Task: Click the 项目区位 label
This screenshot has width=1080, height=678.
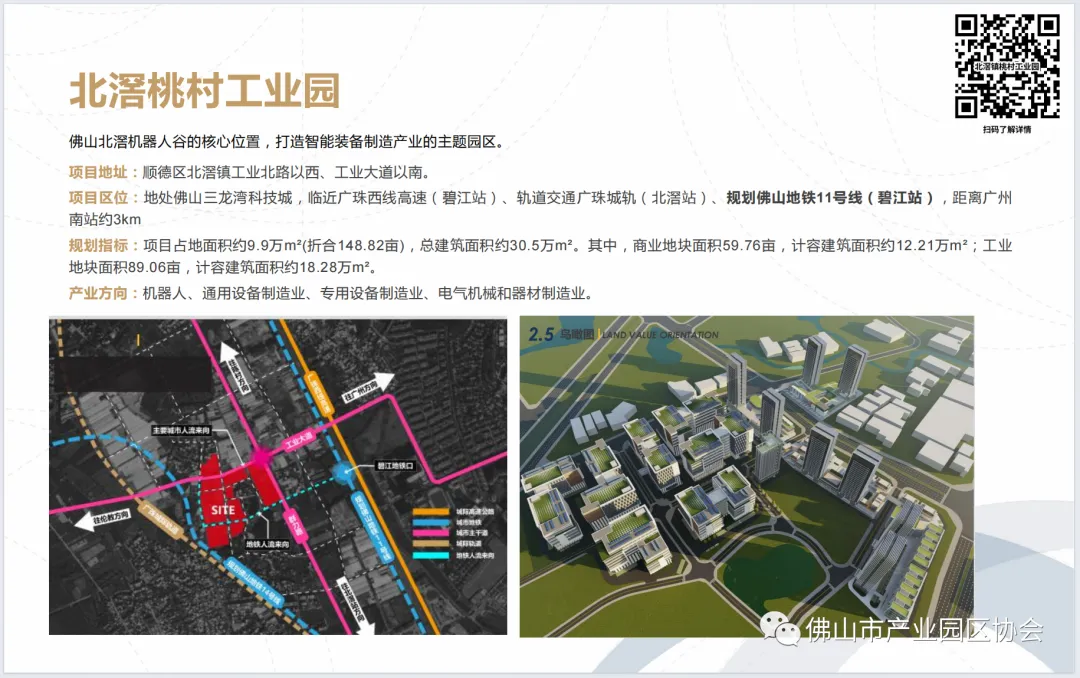Action: [98, 198]
